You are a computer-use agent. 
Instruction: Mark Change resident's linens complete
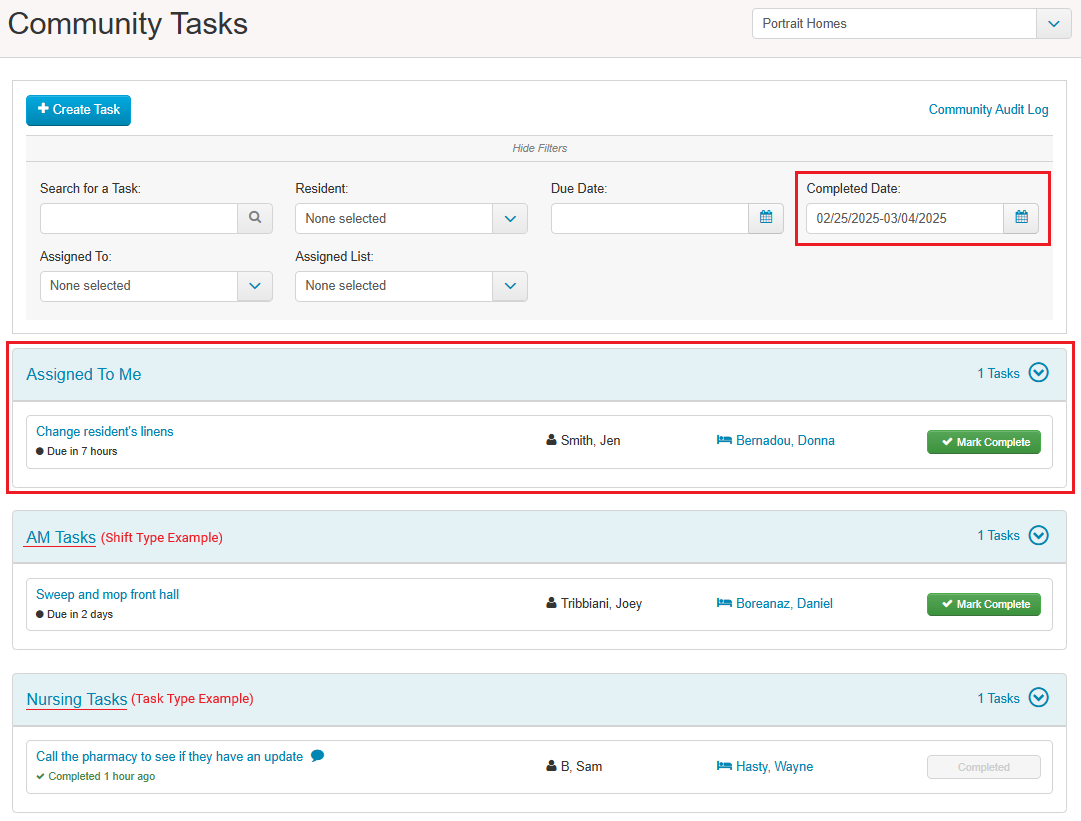click(x=983, y=442)
